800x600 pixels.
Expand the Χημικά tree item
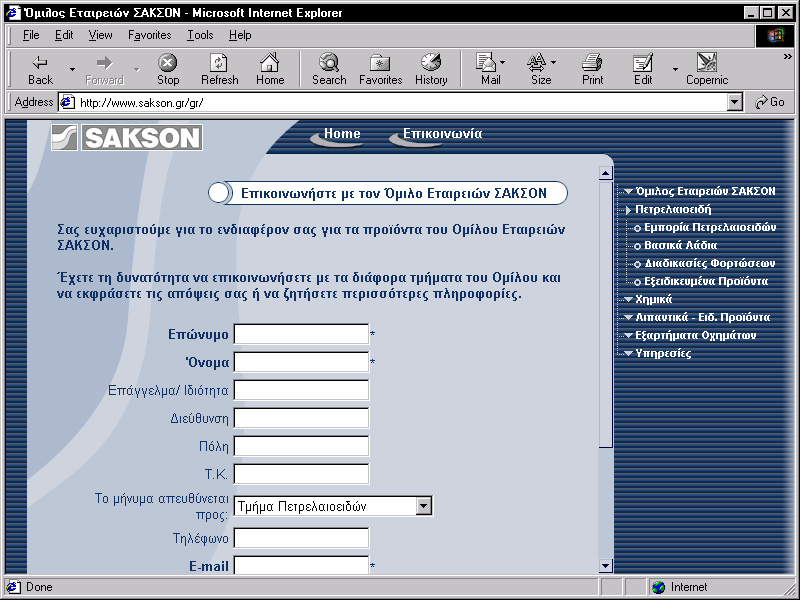(629, 299)
